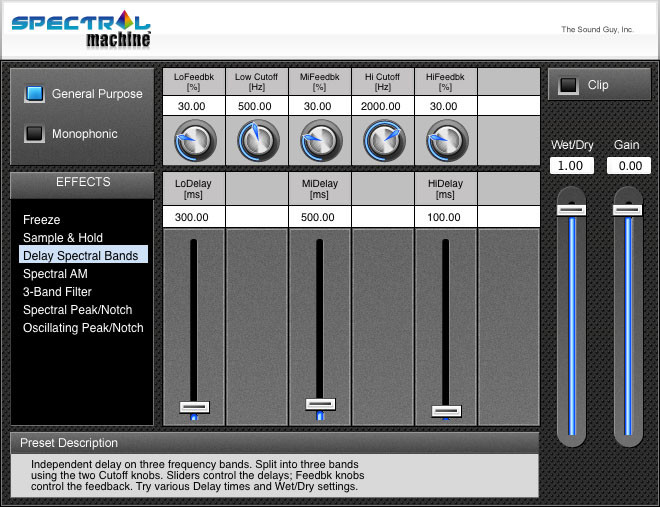This screenshot has width=660, height=507.
Task: Click the Low Cutoff [Hz] label
Action: 256,82
